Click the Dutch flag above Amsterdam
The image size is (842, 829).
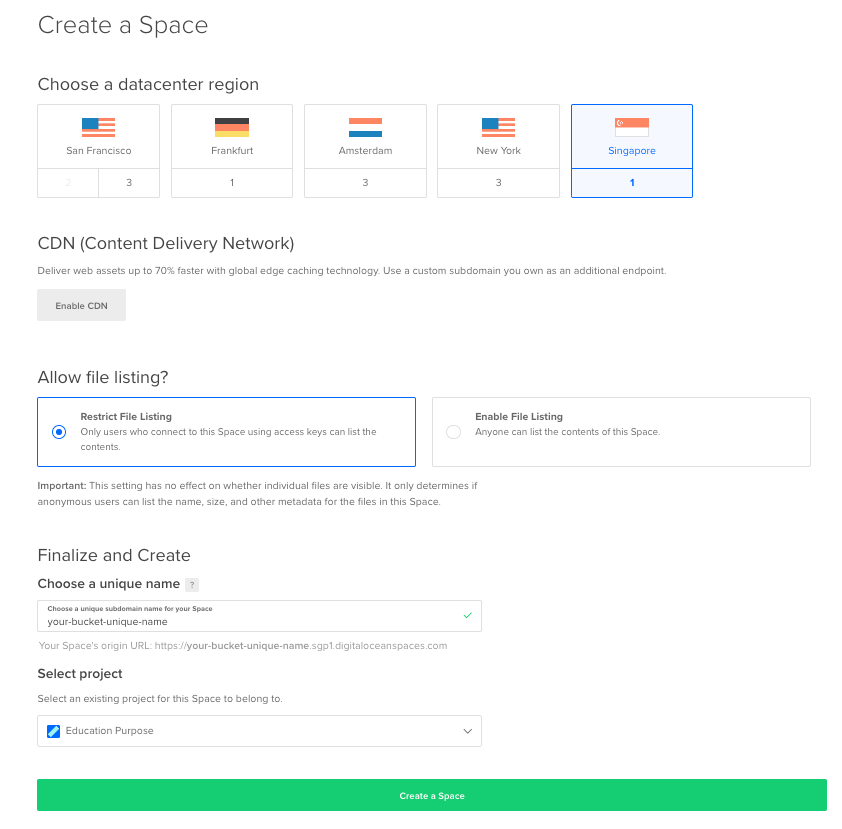pyautogui.click(x=365, y=127)
